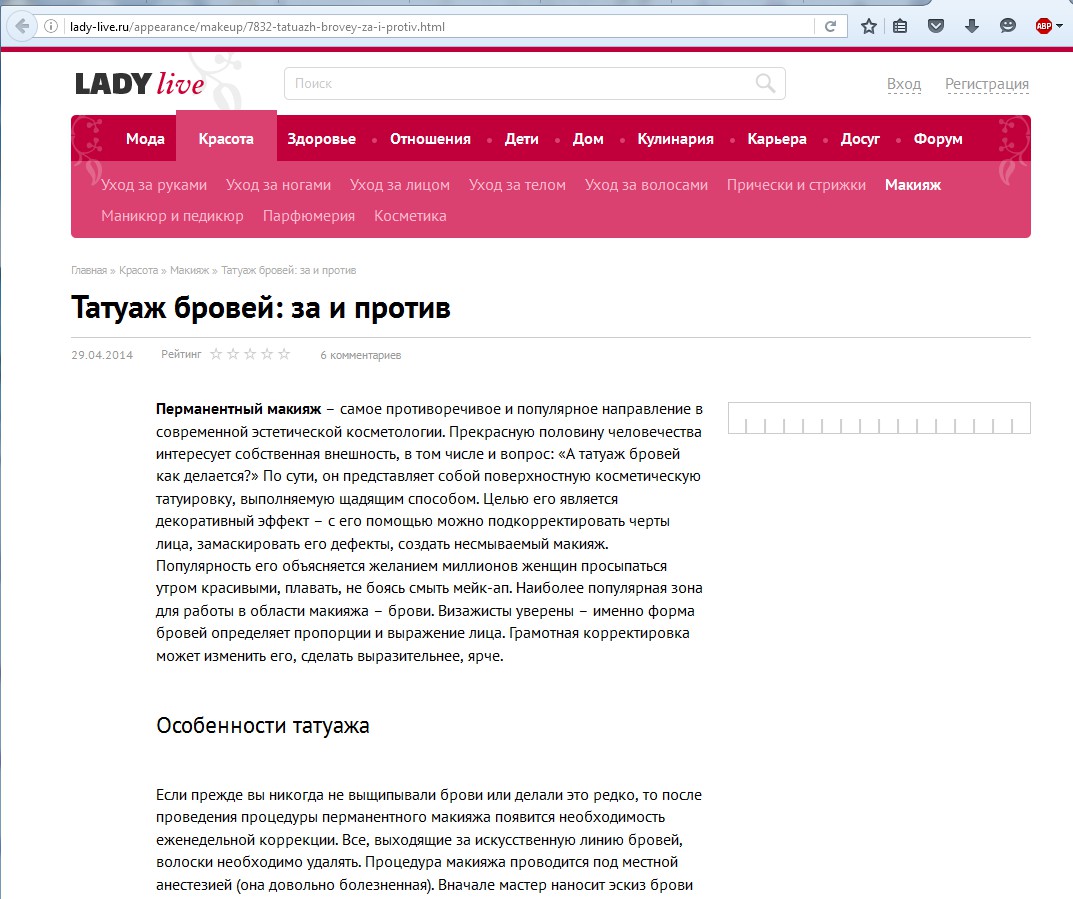Viewport: 1073px width, 899px height.
Task: Open Регистрация link
Action: pos(987,84)
